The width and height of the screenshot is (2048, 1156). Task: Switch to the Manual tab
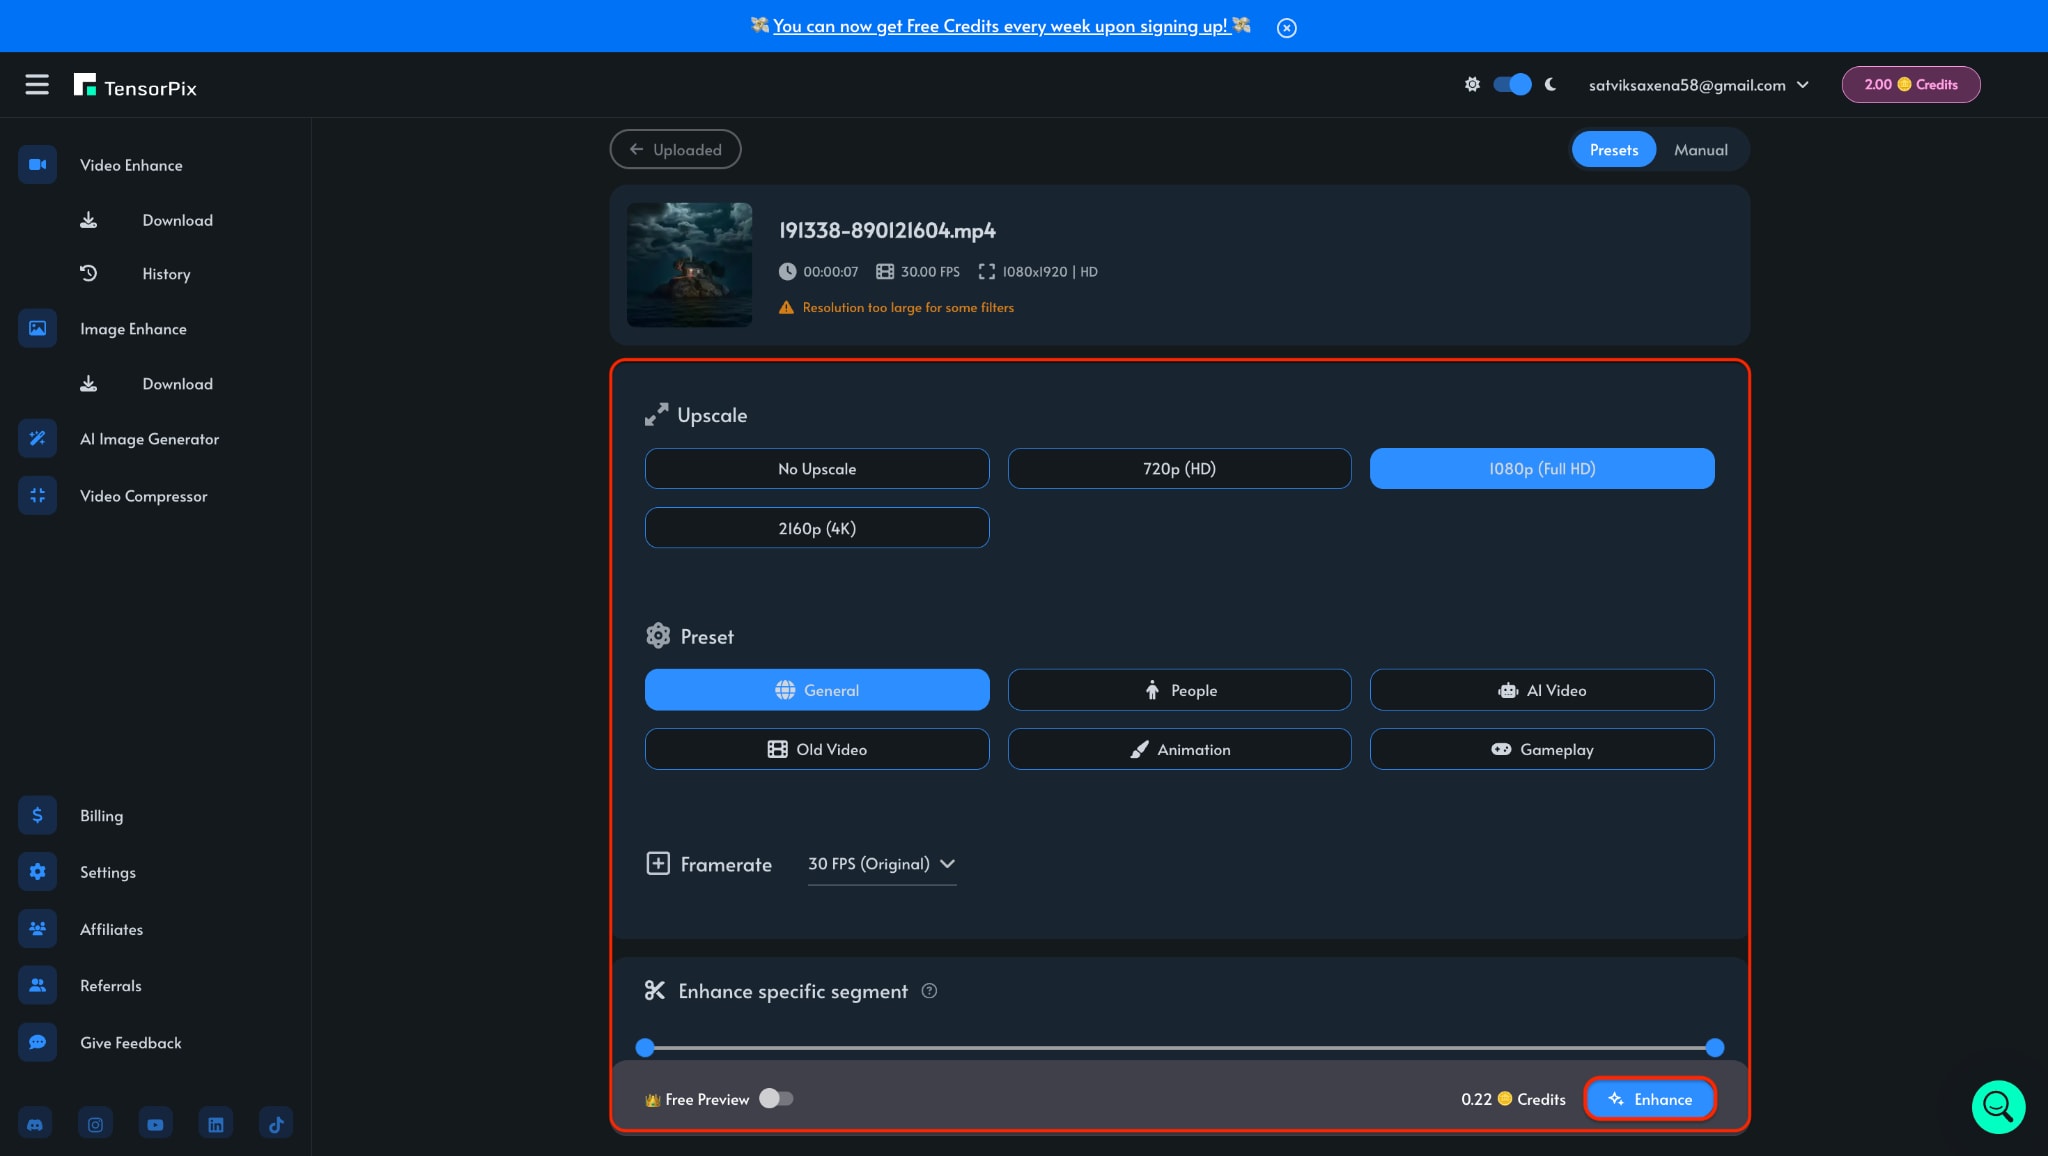(1700, 150)
